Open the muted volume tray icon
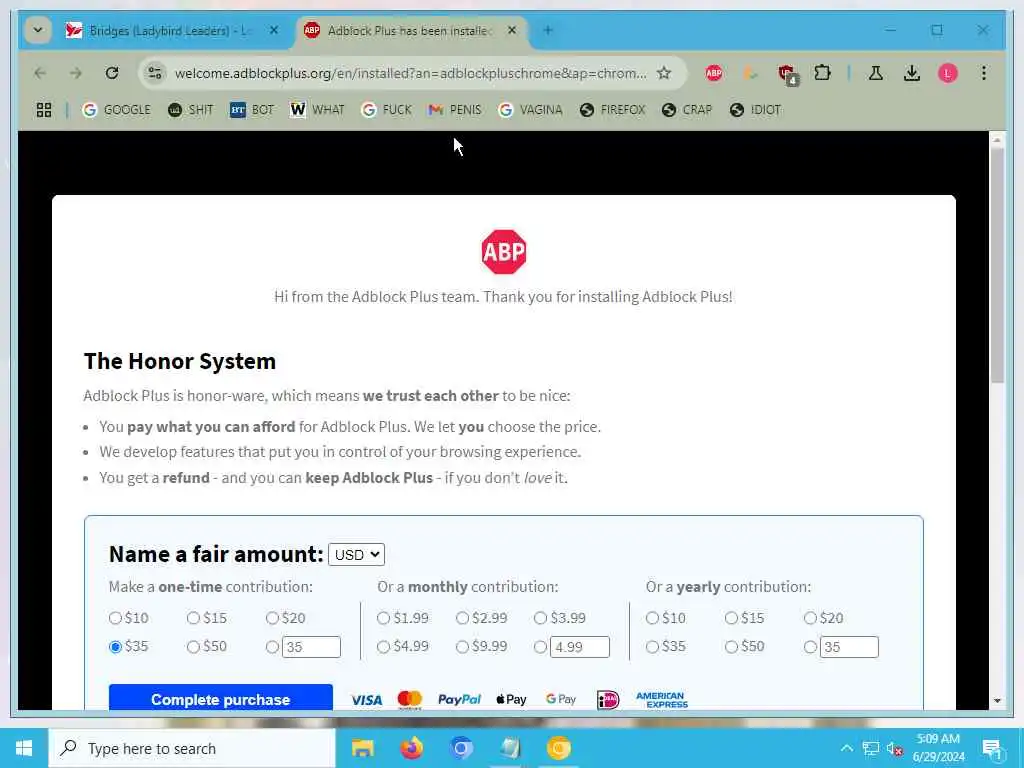Viewport: 1024px width, 768px height. tap(894, 748)
